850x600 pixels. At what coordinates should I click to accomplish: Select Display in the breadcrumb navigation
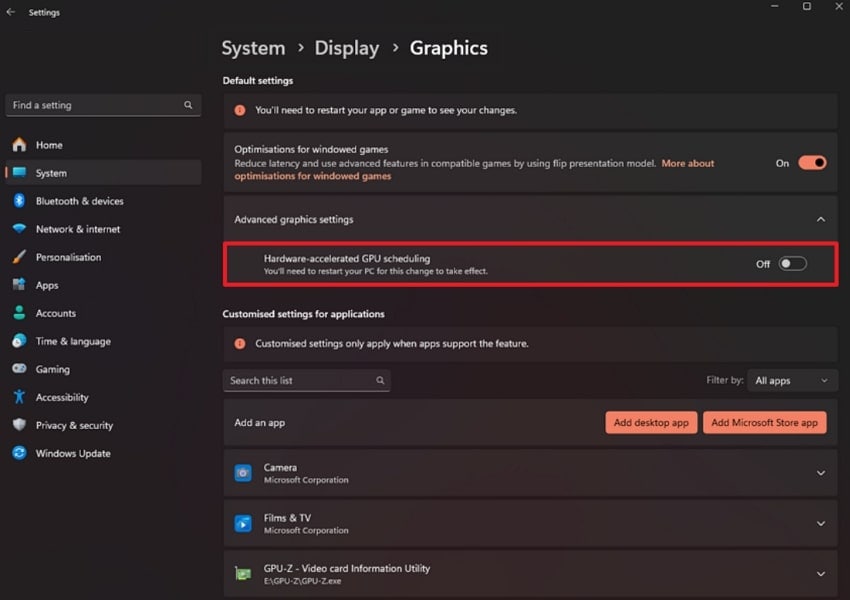347,47
